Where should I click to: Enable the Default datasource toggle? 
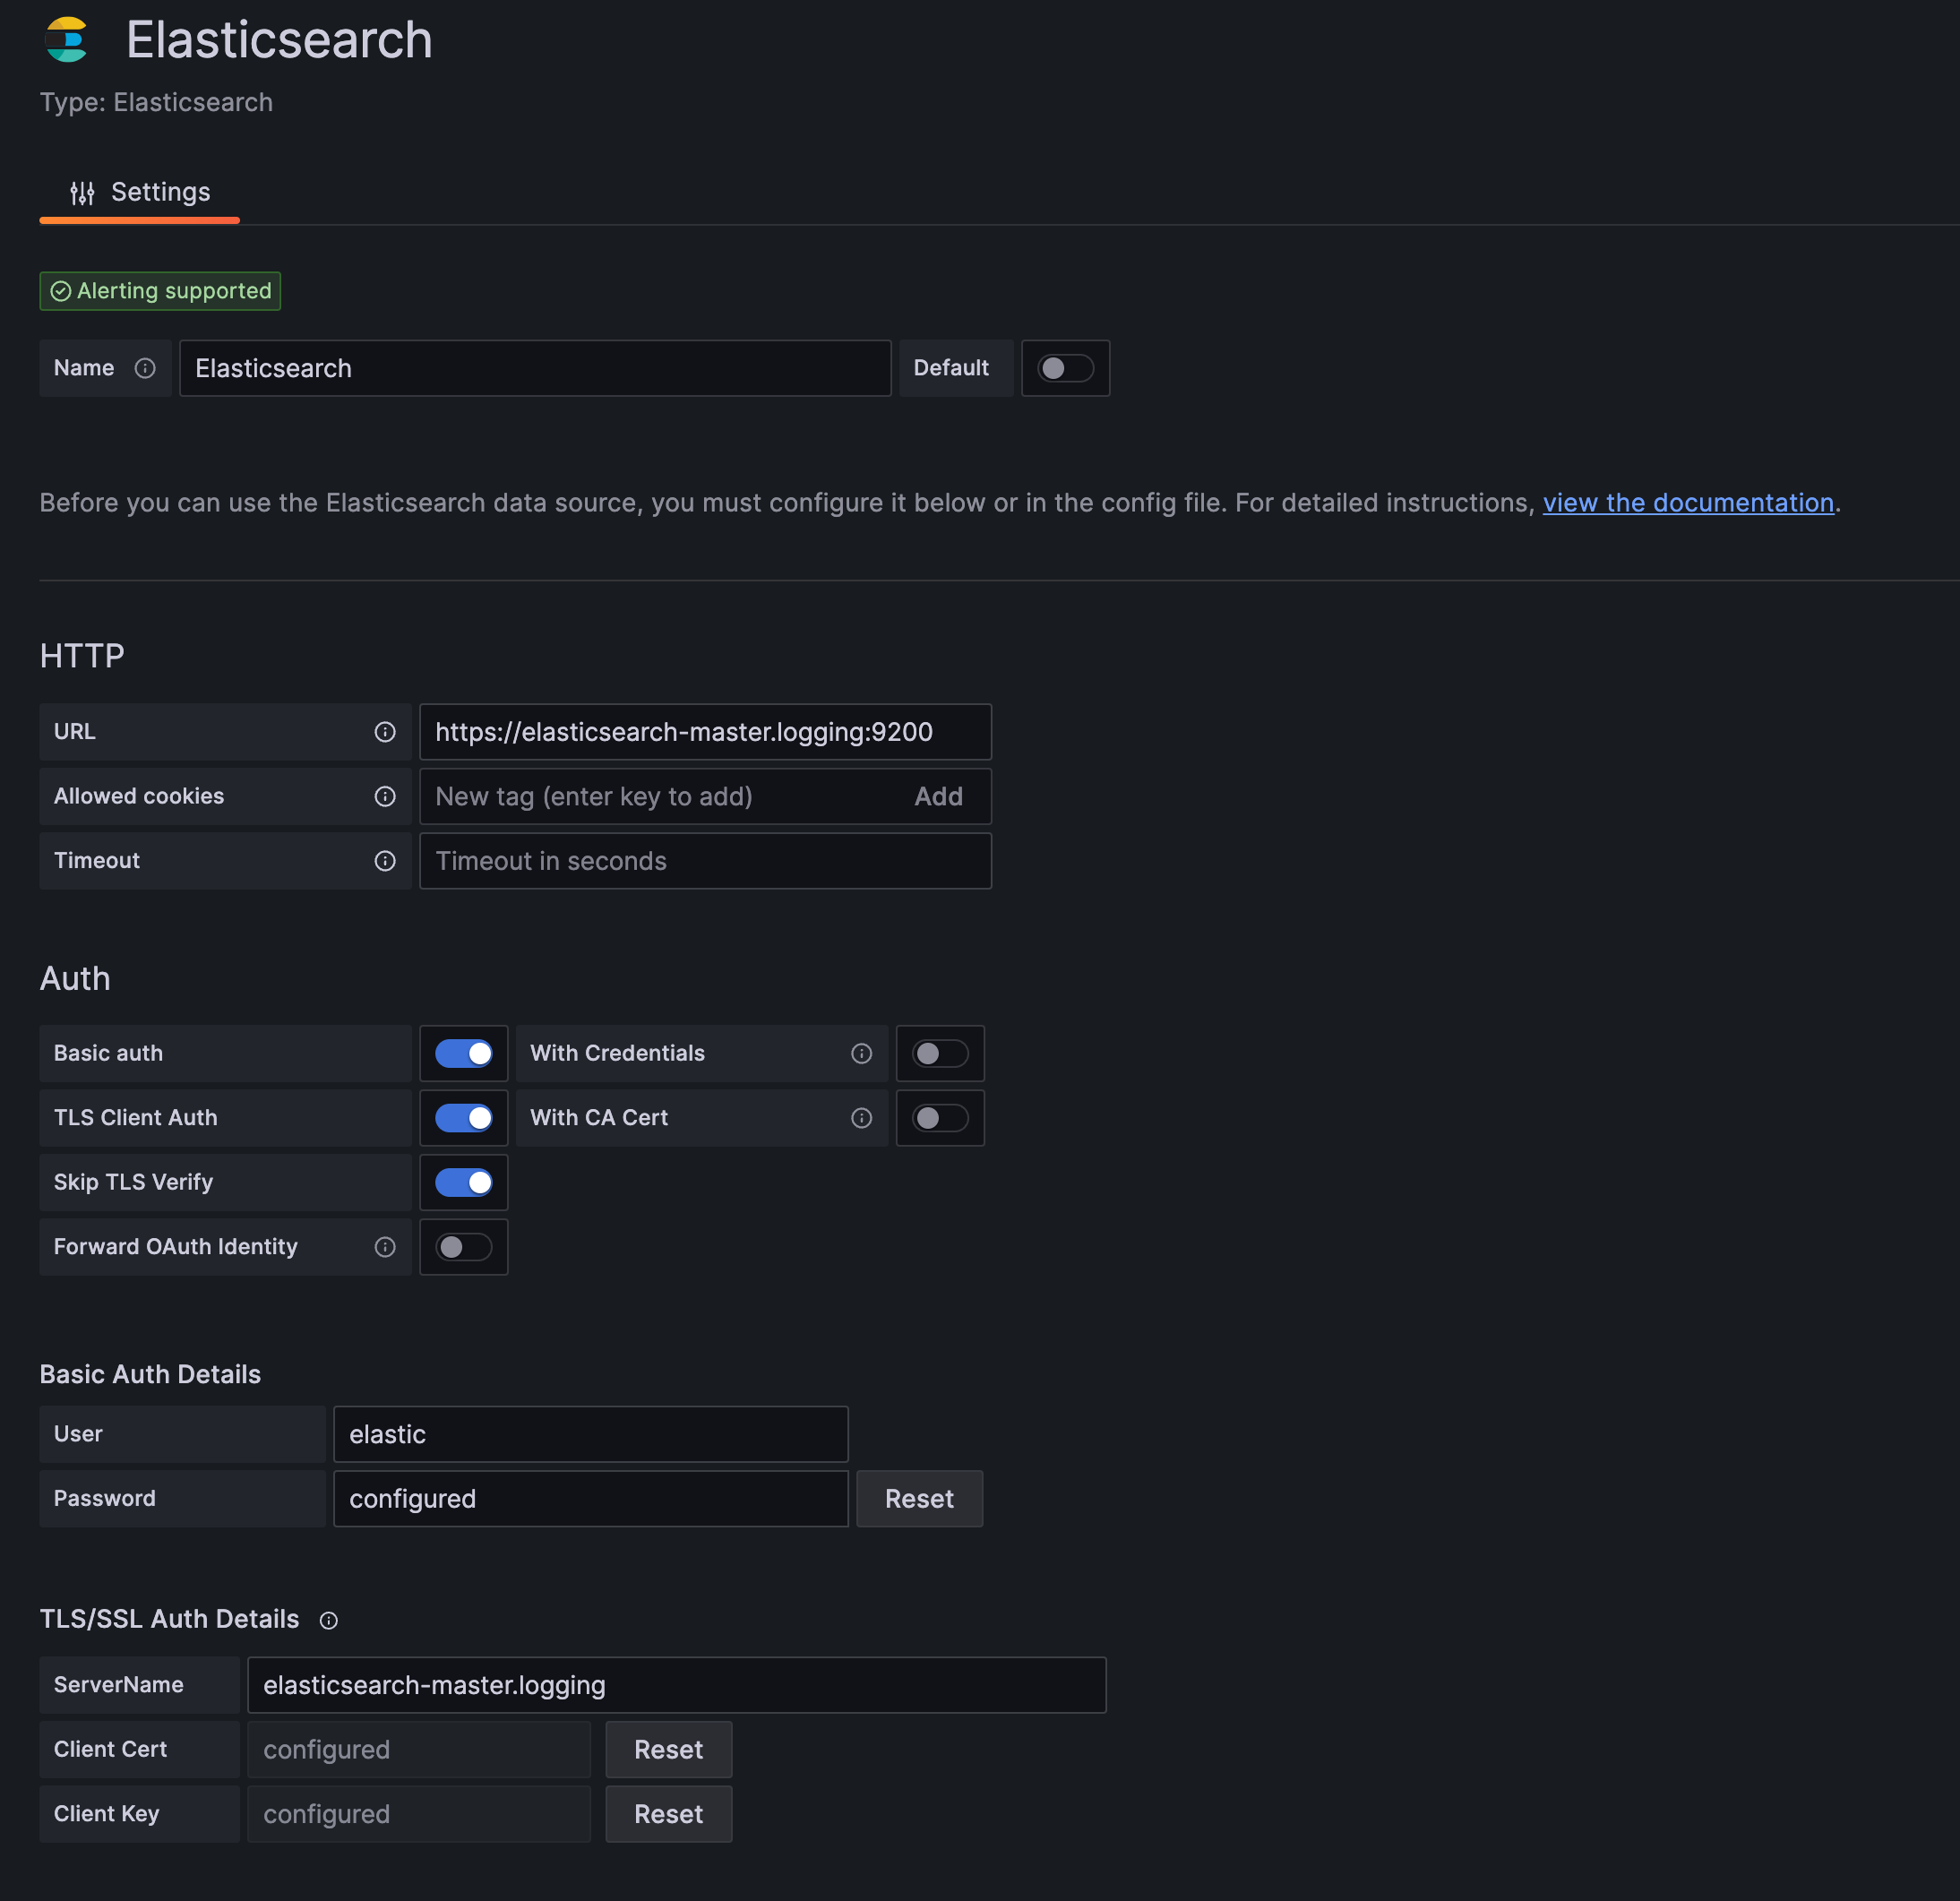pyautogui.click(x=1065, y=368)
